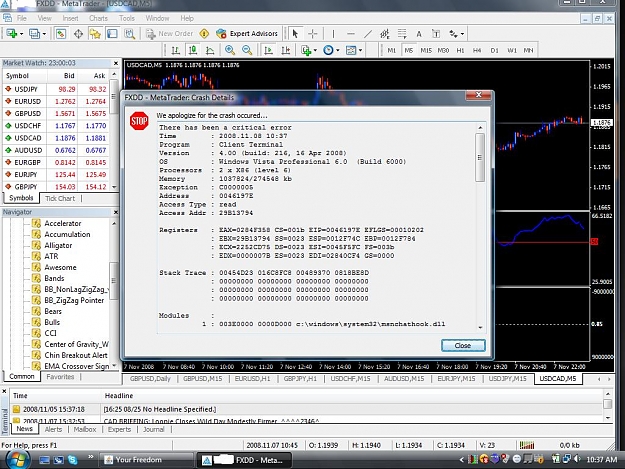This screenshot has width=625, height=469.
Task: Click the Windows Start orb
Action: [x=16, y=459]
